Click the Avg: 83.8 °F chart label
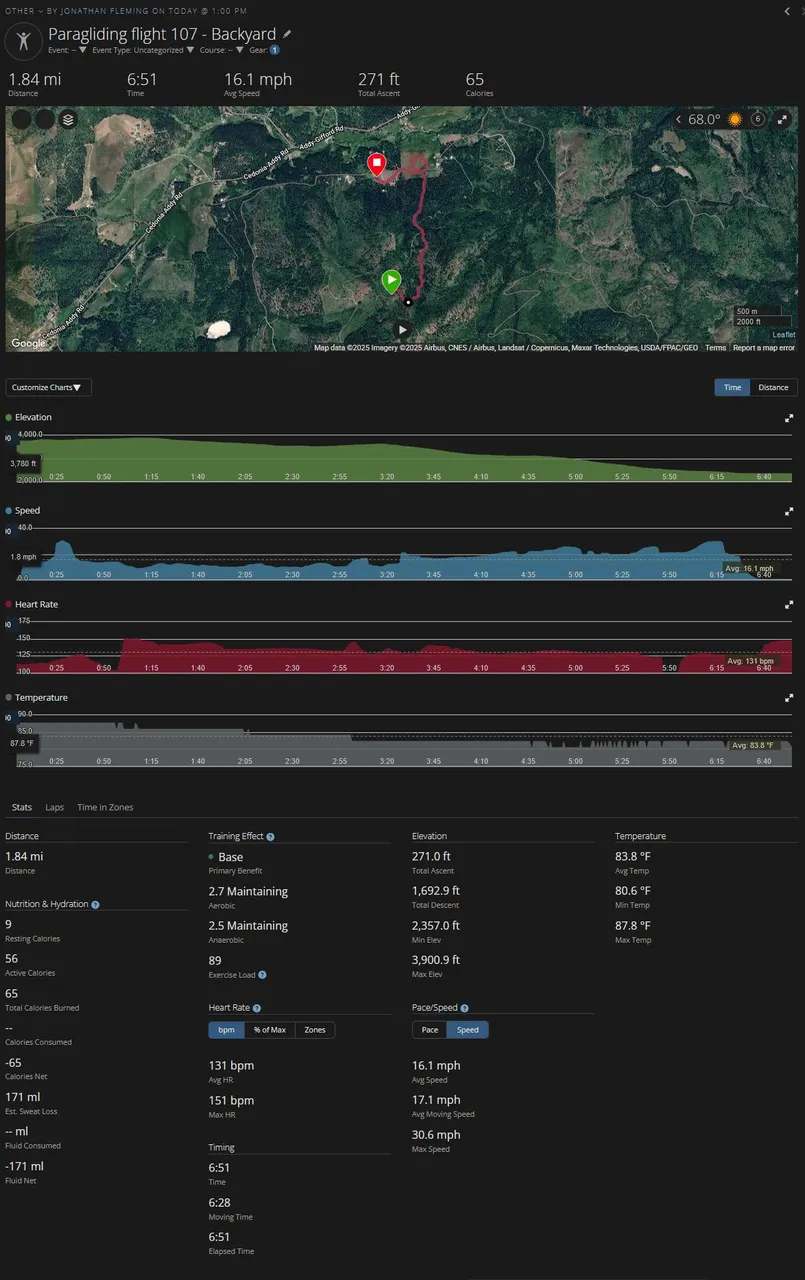The width and height of the screenshot is (805, 1280). (x=755, y=745)
